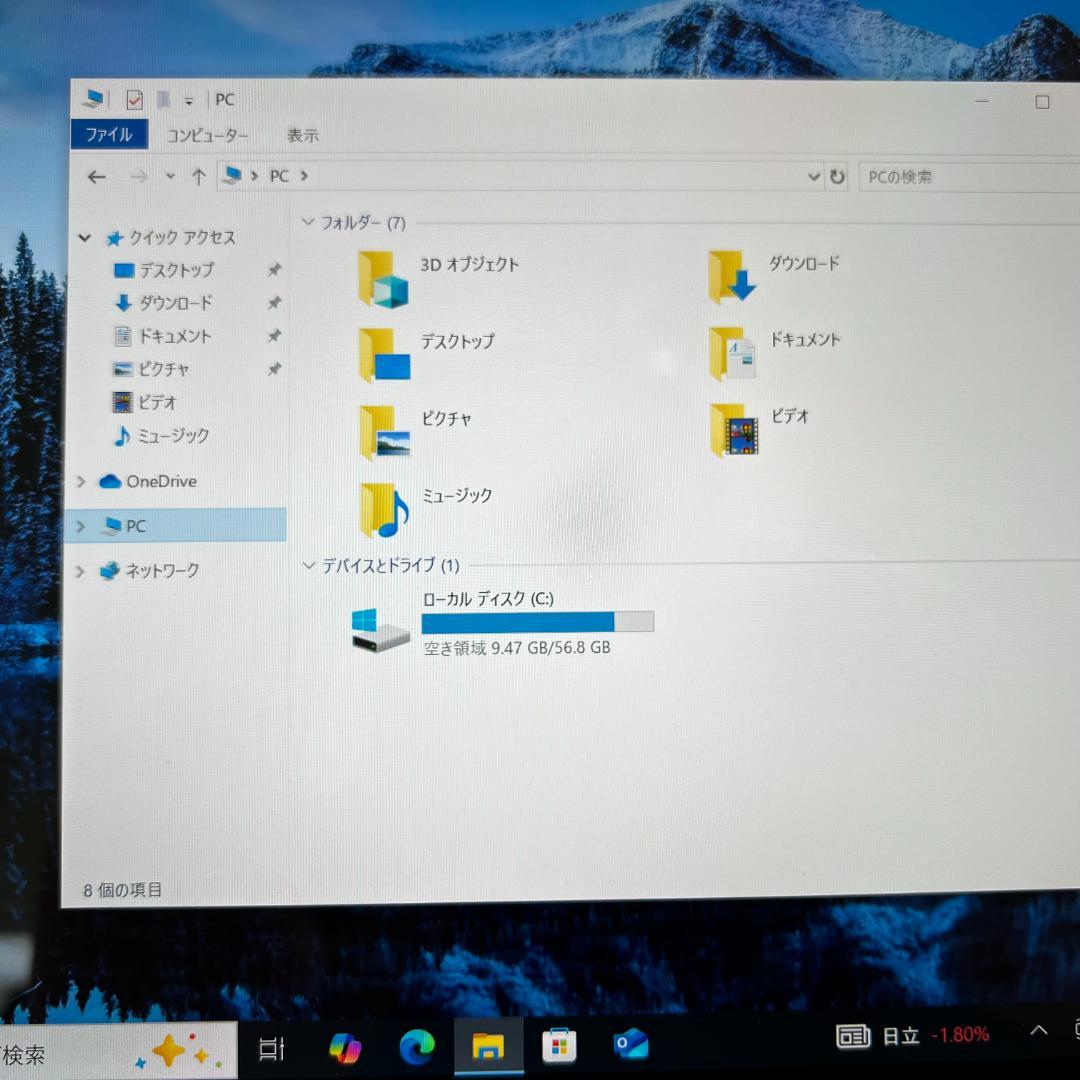
Task: Click the back navigation arrow
Action: pos(96,177)
